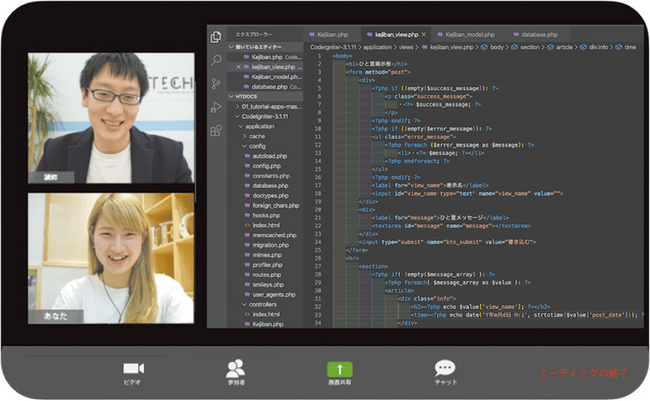Open the 参加者 participants icon
The height and width of the screenshot is (401, 650).
236,368
